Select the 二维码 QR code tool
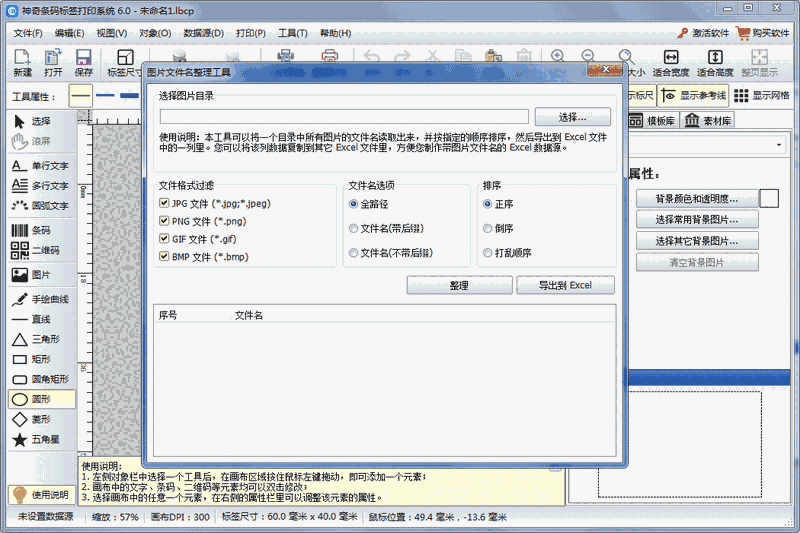The height and width of the screenshot is (533, 800). click(42, 250)
